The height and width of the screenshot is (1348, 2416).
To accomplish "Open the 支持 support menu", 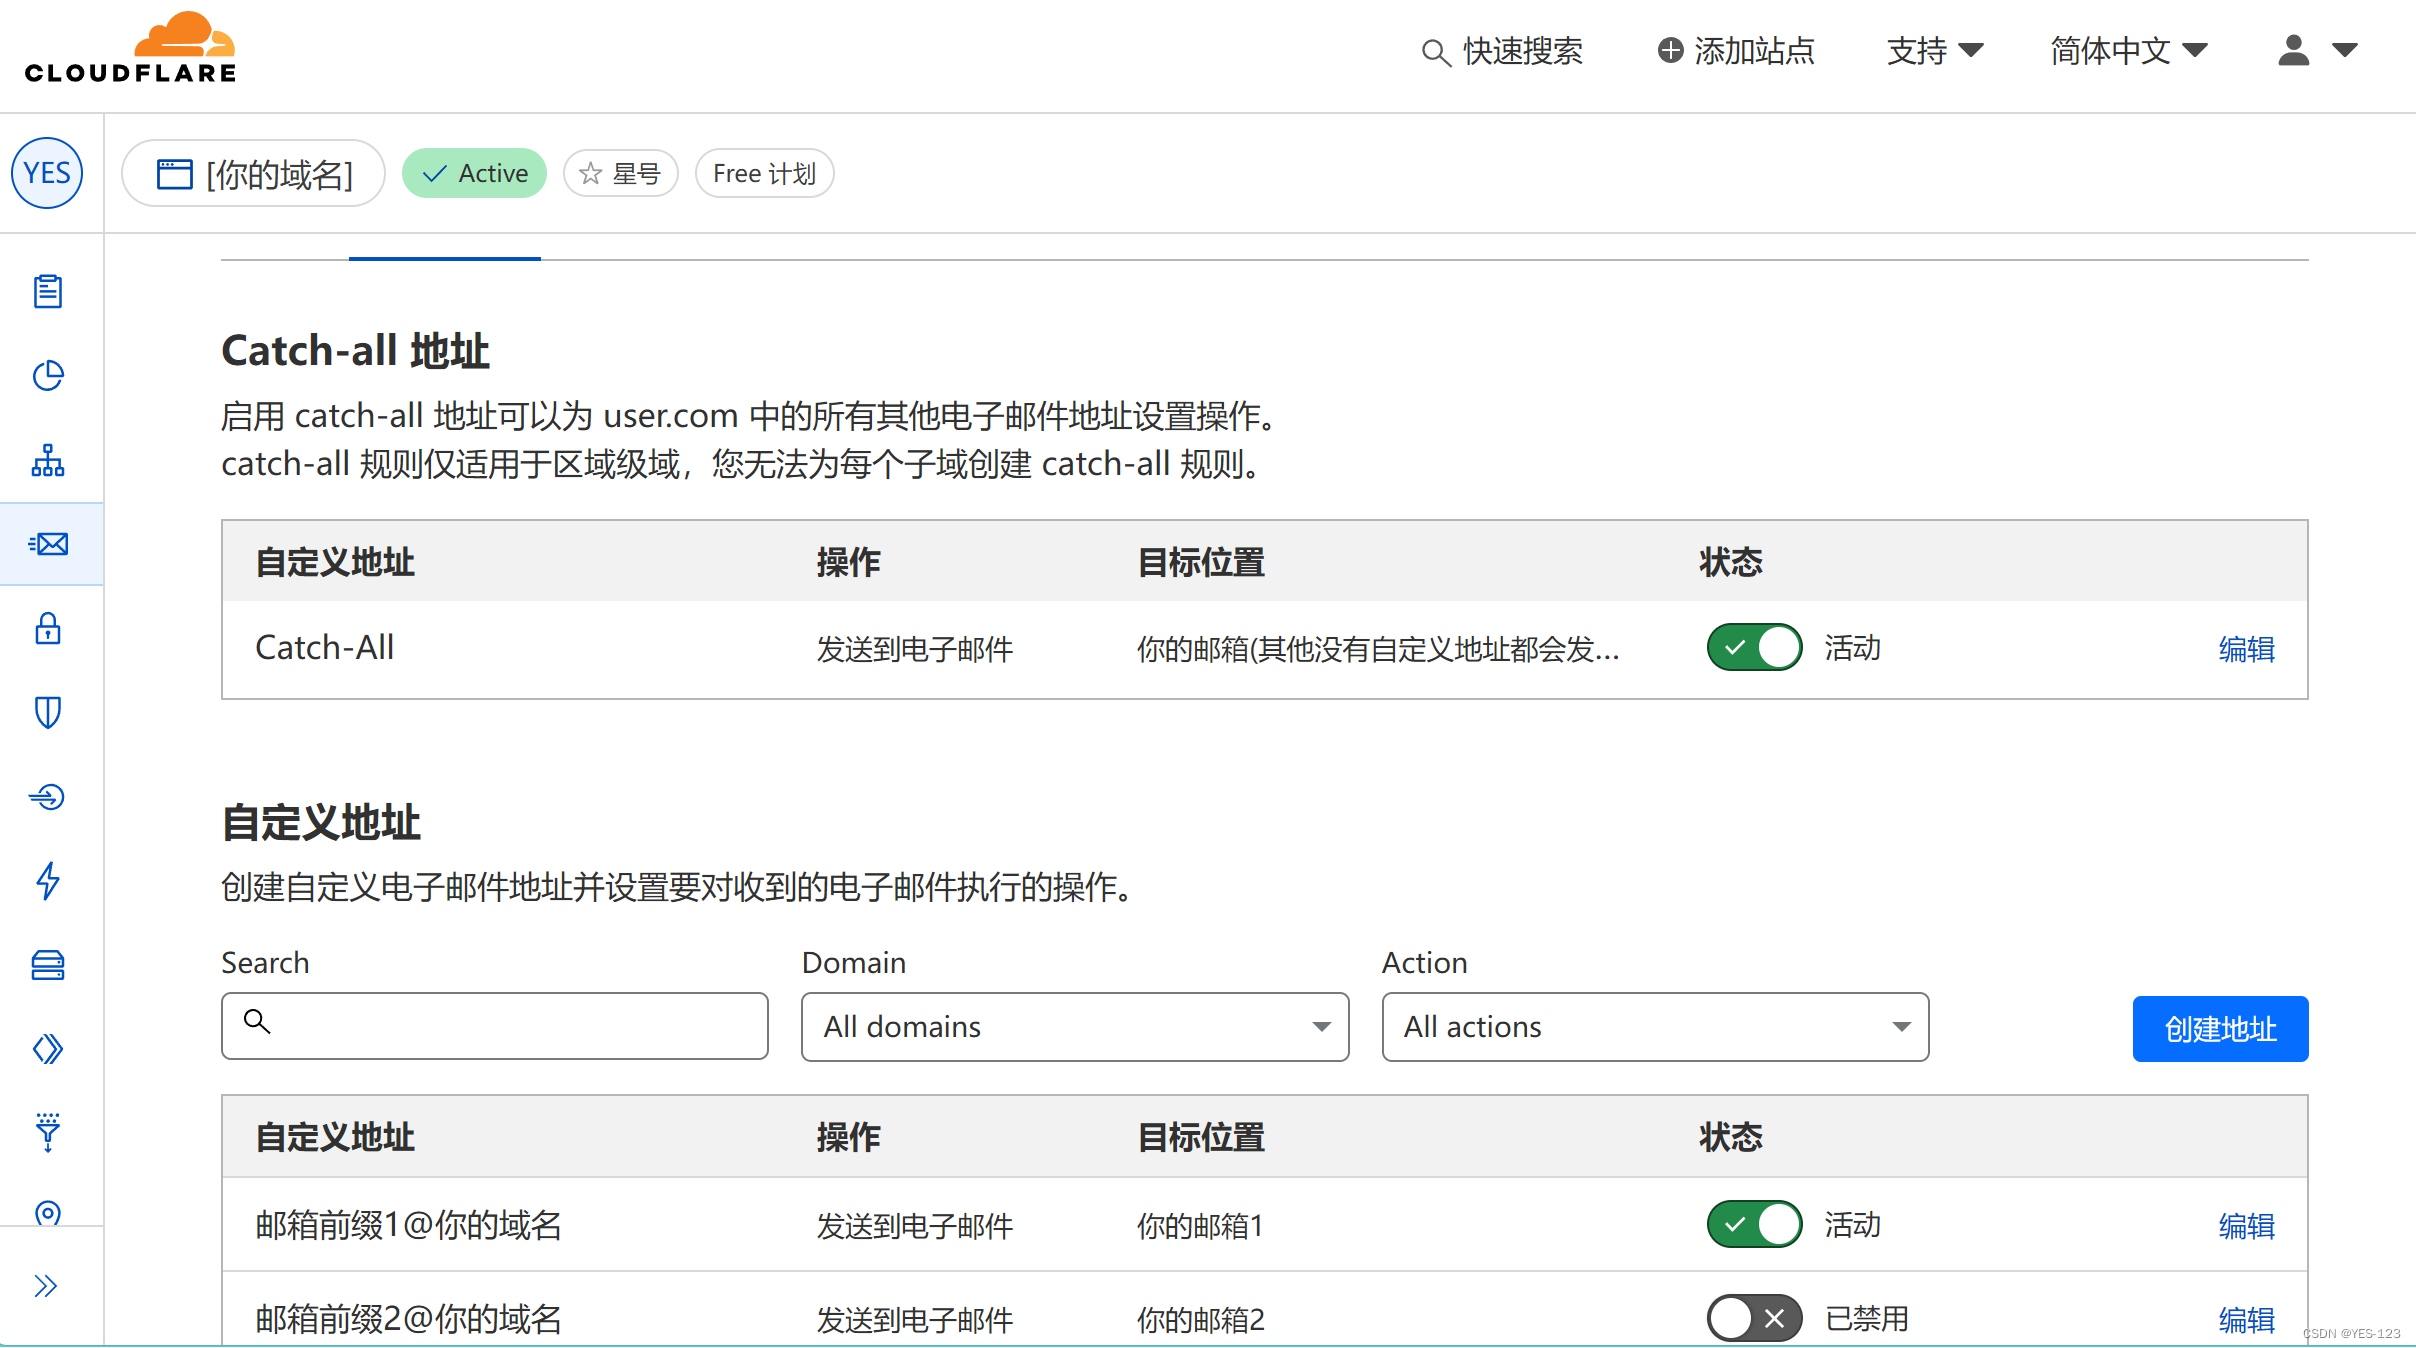I will tap(1934, 50).
